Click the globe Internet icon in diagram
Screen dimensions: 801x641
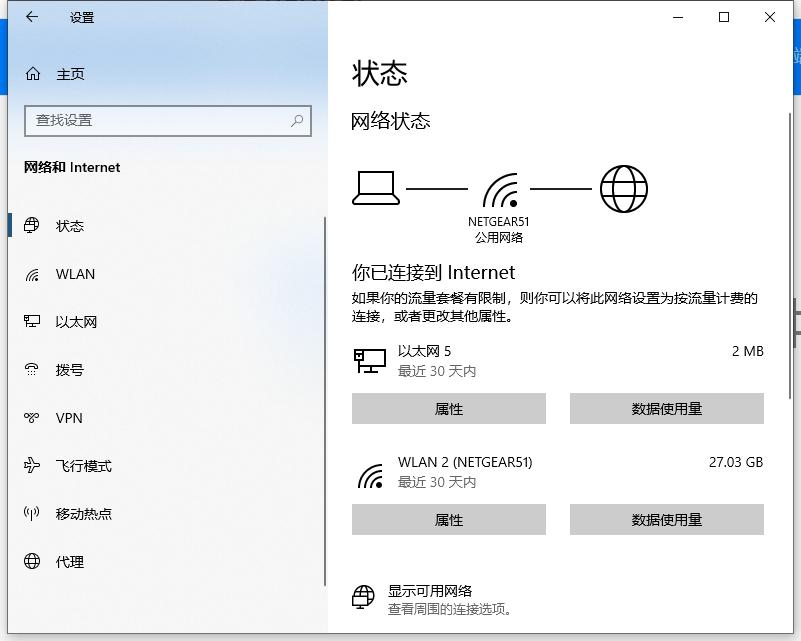point(623,187)
